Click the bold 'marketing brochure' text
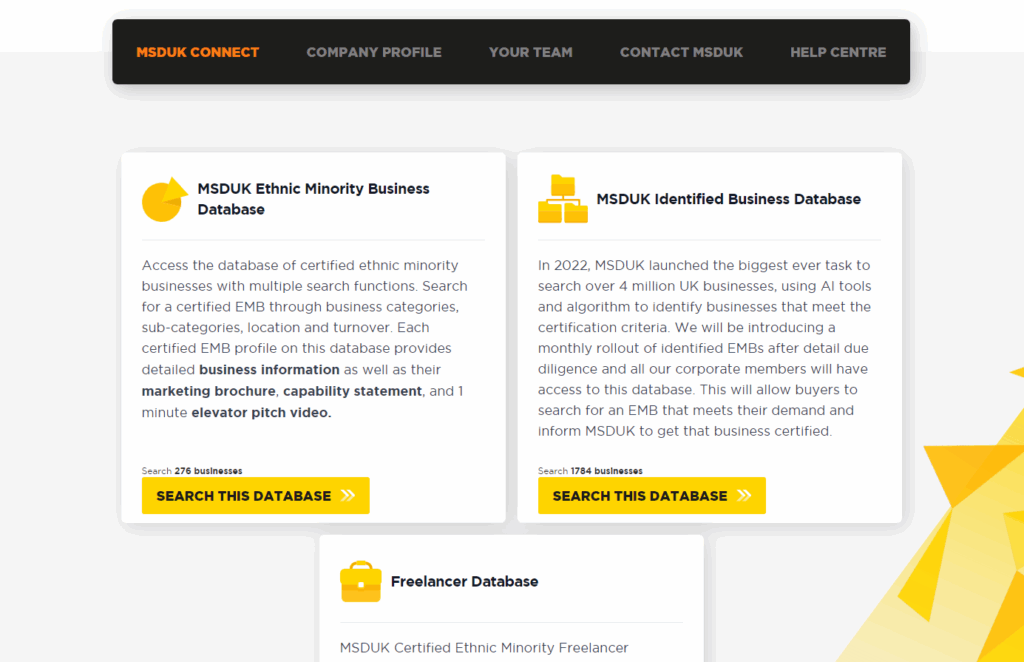Image resolution: width=1024 pixels, height=662 pixels. (x=208, y=391)
